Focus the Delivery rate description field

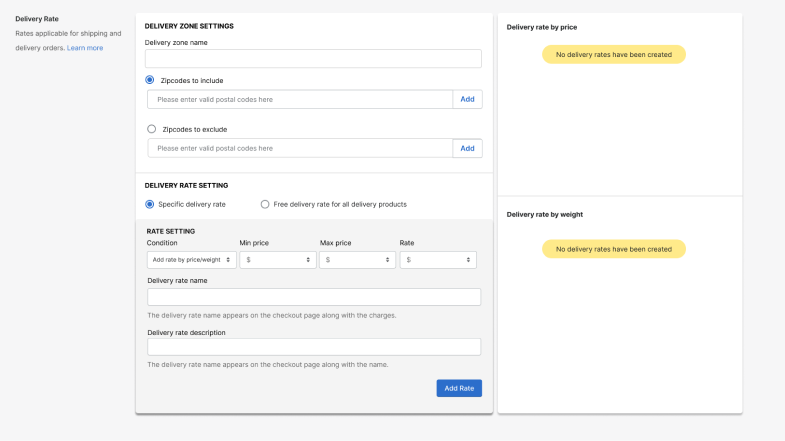coord(314,347)
